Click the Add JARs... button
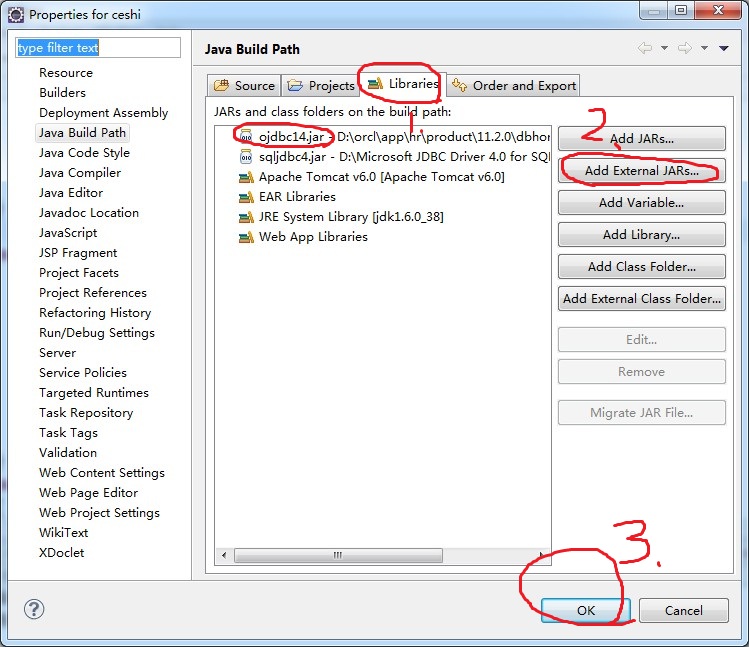This screenshot has height=647, width=749. point(642,139)
